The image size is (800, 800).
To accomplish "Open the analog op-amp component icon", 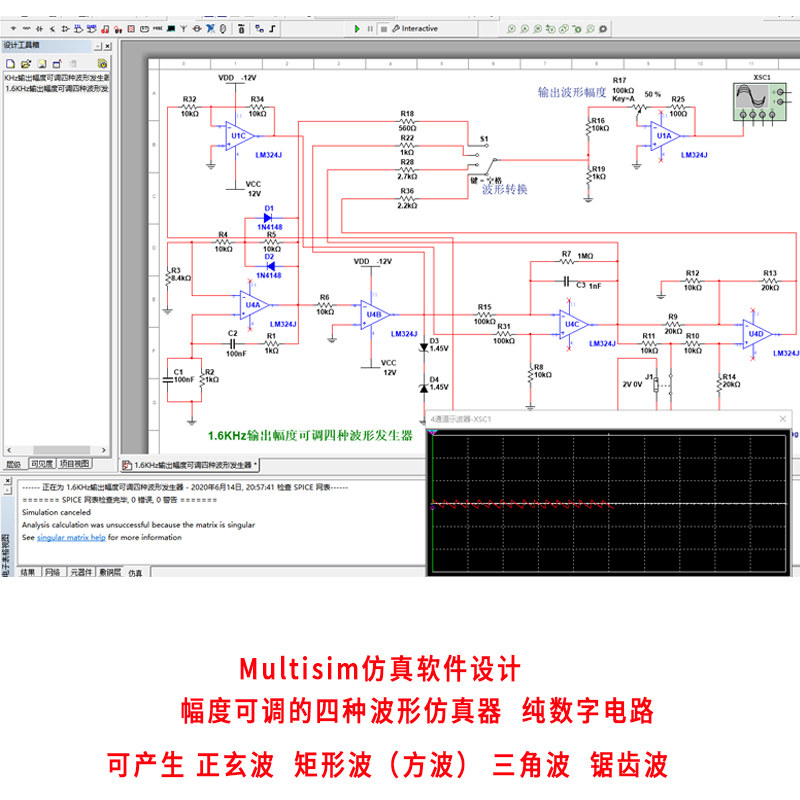I will click(65, 29).
